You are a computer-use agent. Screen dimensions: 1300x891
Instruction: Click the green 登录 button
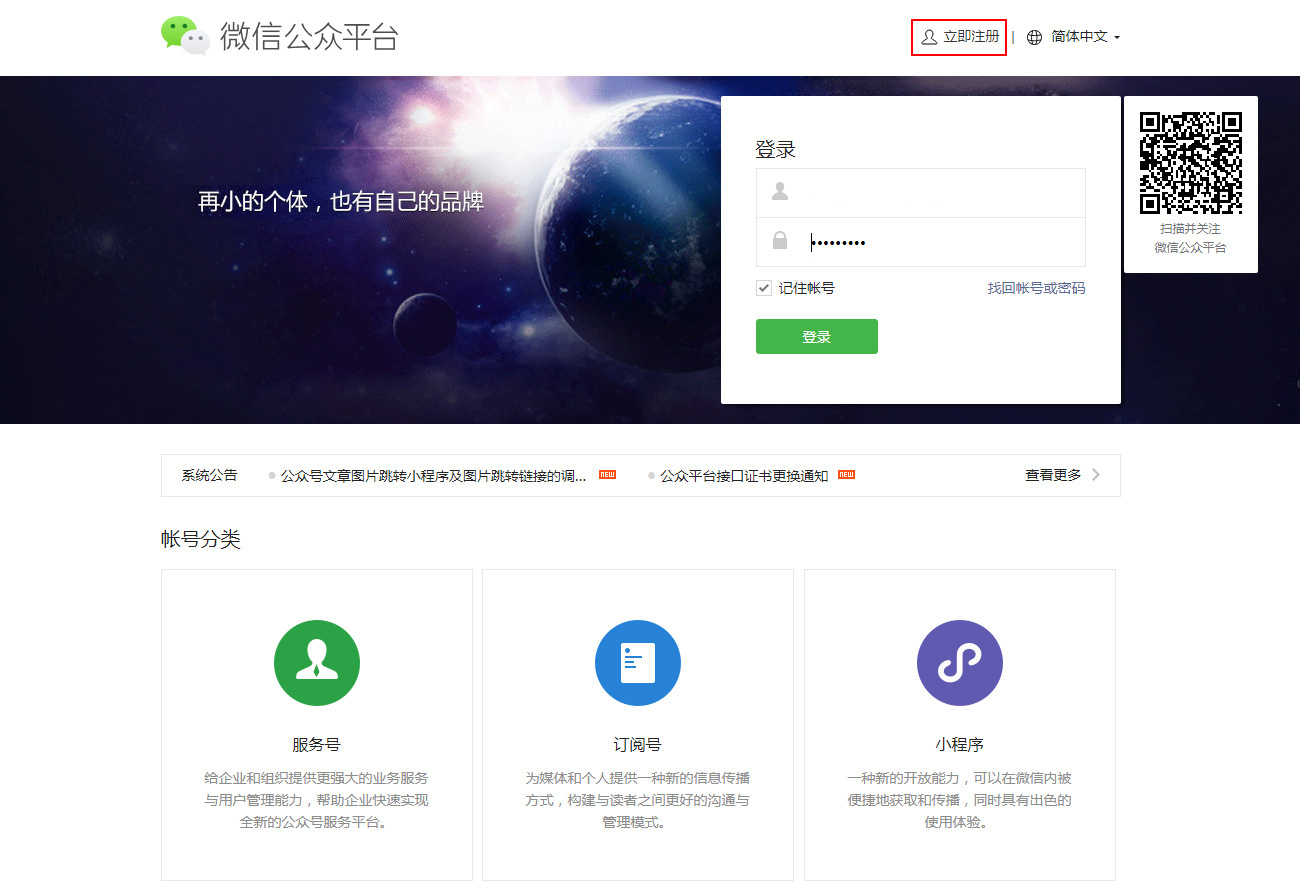[816, 337]
